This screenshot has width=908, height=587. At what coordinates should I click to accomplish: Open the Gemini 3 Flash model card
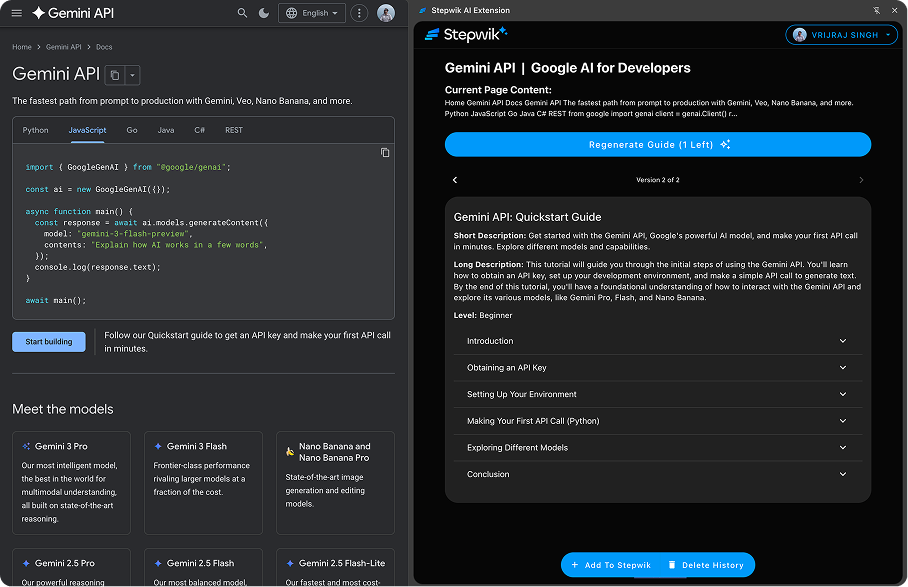203,483
